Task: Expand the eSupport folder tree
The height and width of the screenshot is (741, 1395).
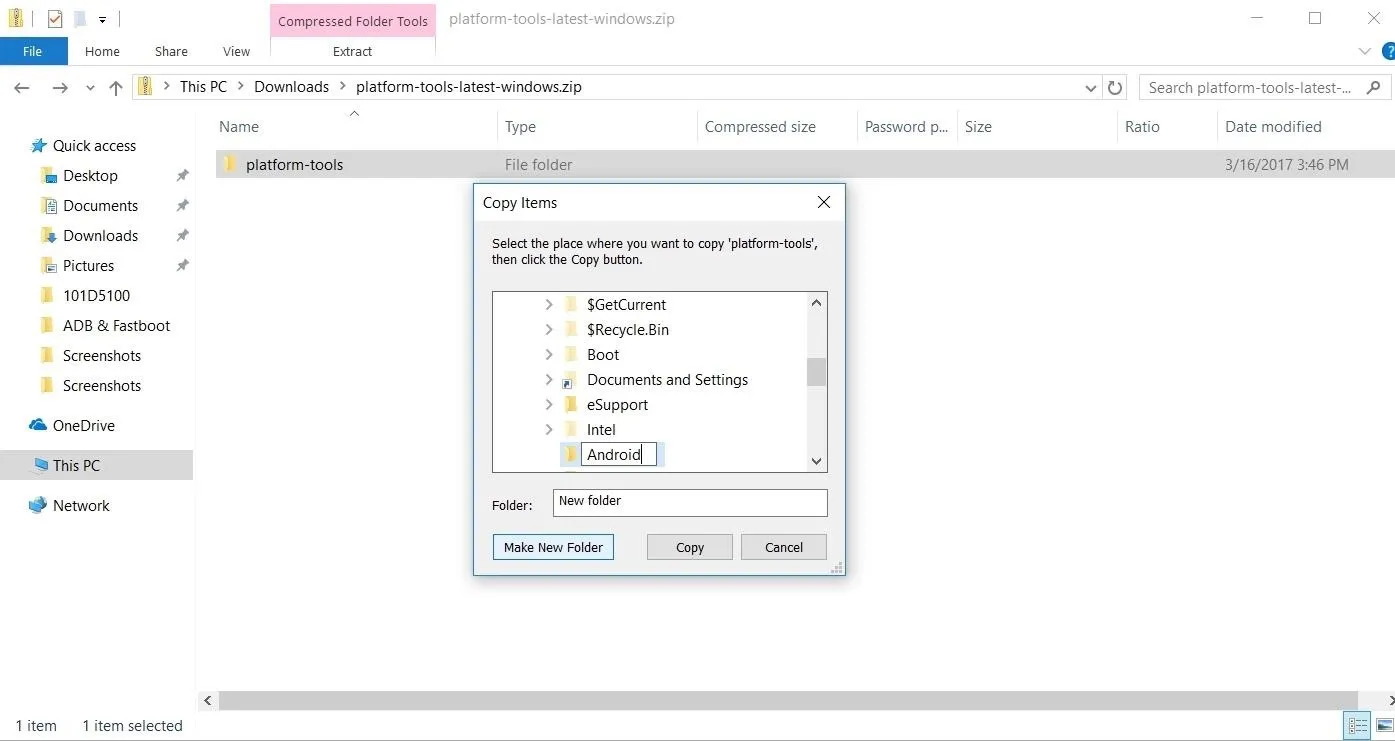Action: [548, 404]
